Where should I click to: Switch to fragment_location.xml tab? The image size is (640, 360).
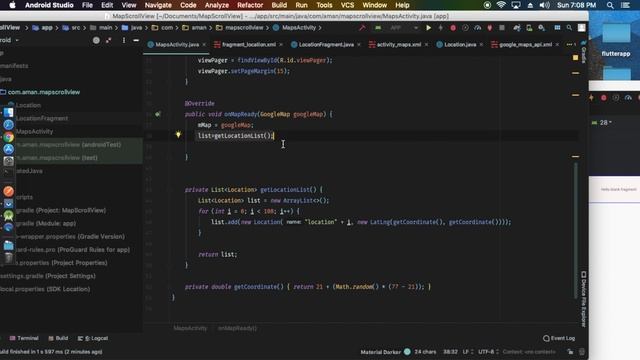[249, 44]
